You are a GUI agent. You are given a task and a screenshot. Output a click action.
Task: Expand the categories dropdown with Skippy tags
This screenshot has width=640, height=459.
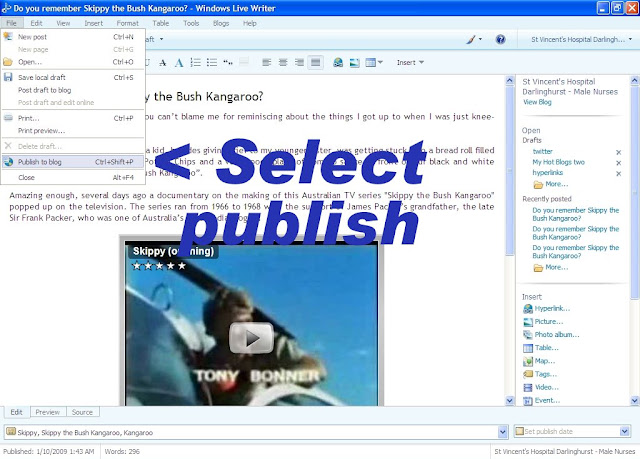point(502,432)
